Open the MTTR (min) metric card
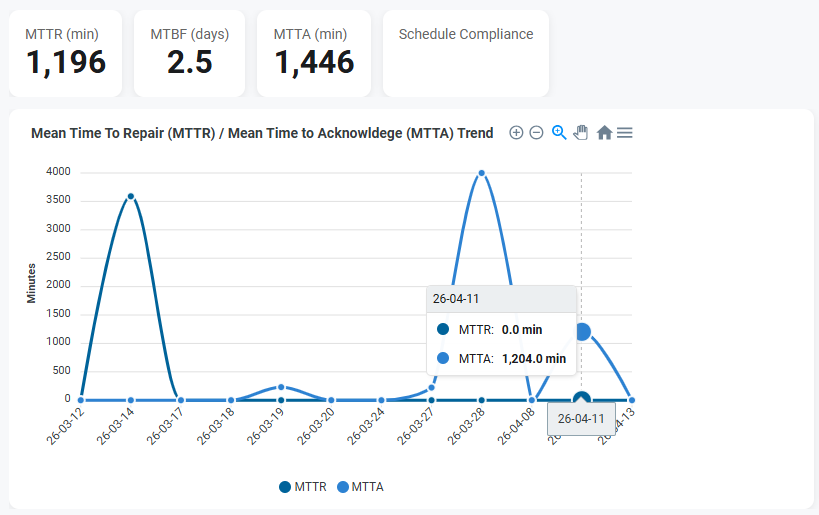819x515 pixels. point(66,53)
